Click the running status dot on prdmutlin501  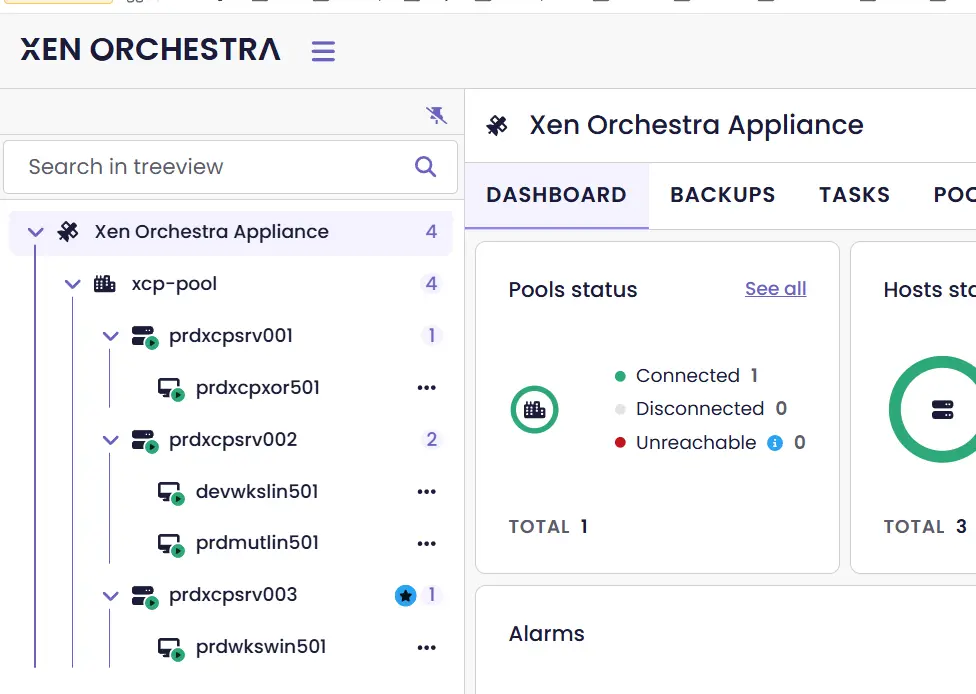coord(176,551)
